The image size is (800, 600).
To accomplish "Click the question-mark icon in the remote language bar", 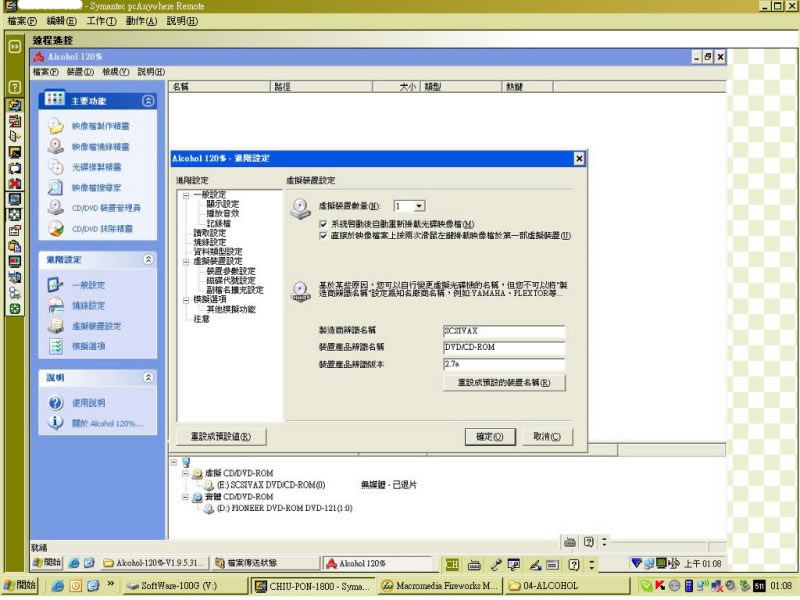I will pyautogui.click(x=574, y=564).
